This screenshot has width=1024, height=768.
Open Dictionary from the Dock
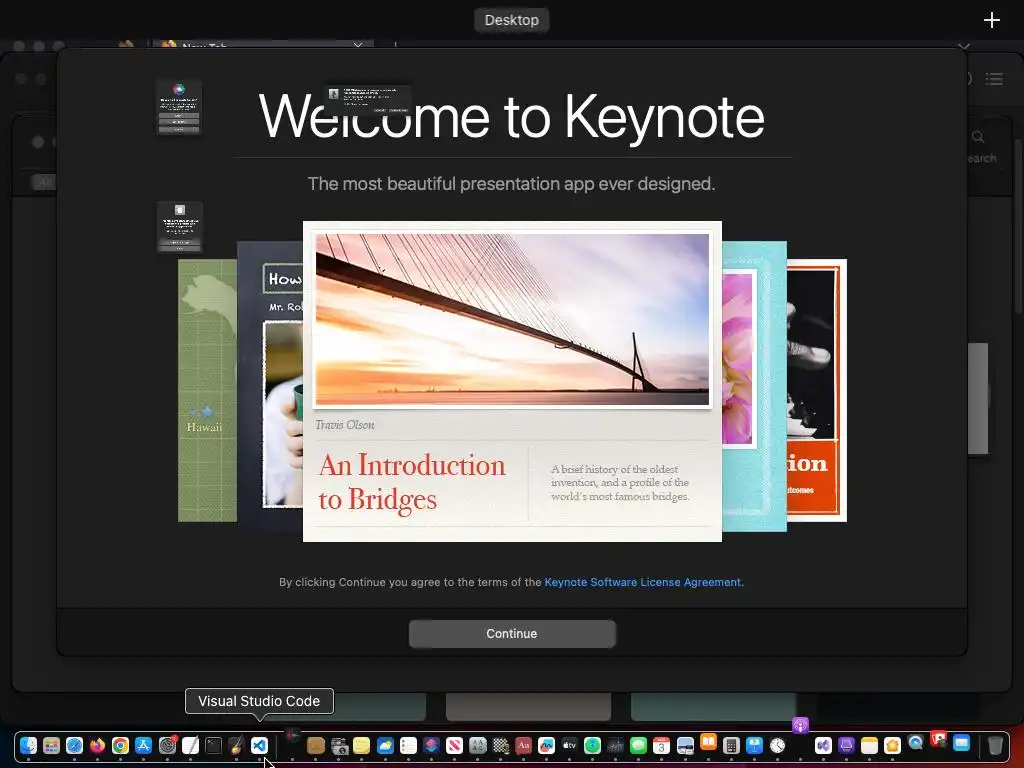(524, 745)
